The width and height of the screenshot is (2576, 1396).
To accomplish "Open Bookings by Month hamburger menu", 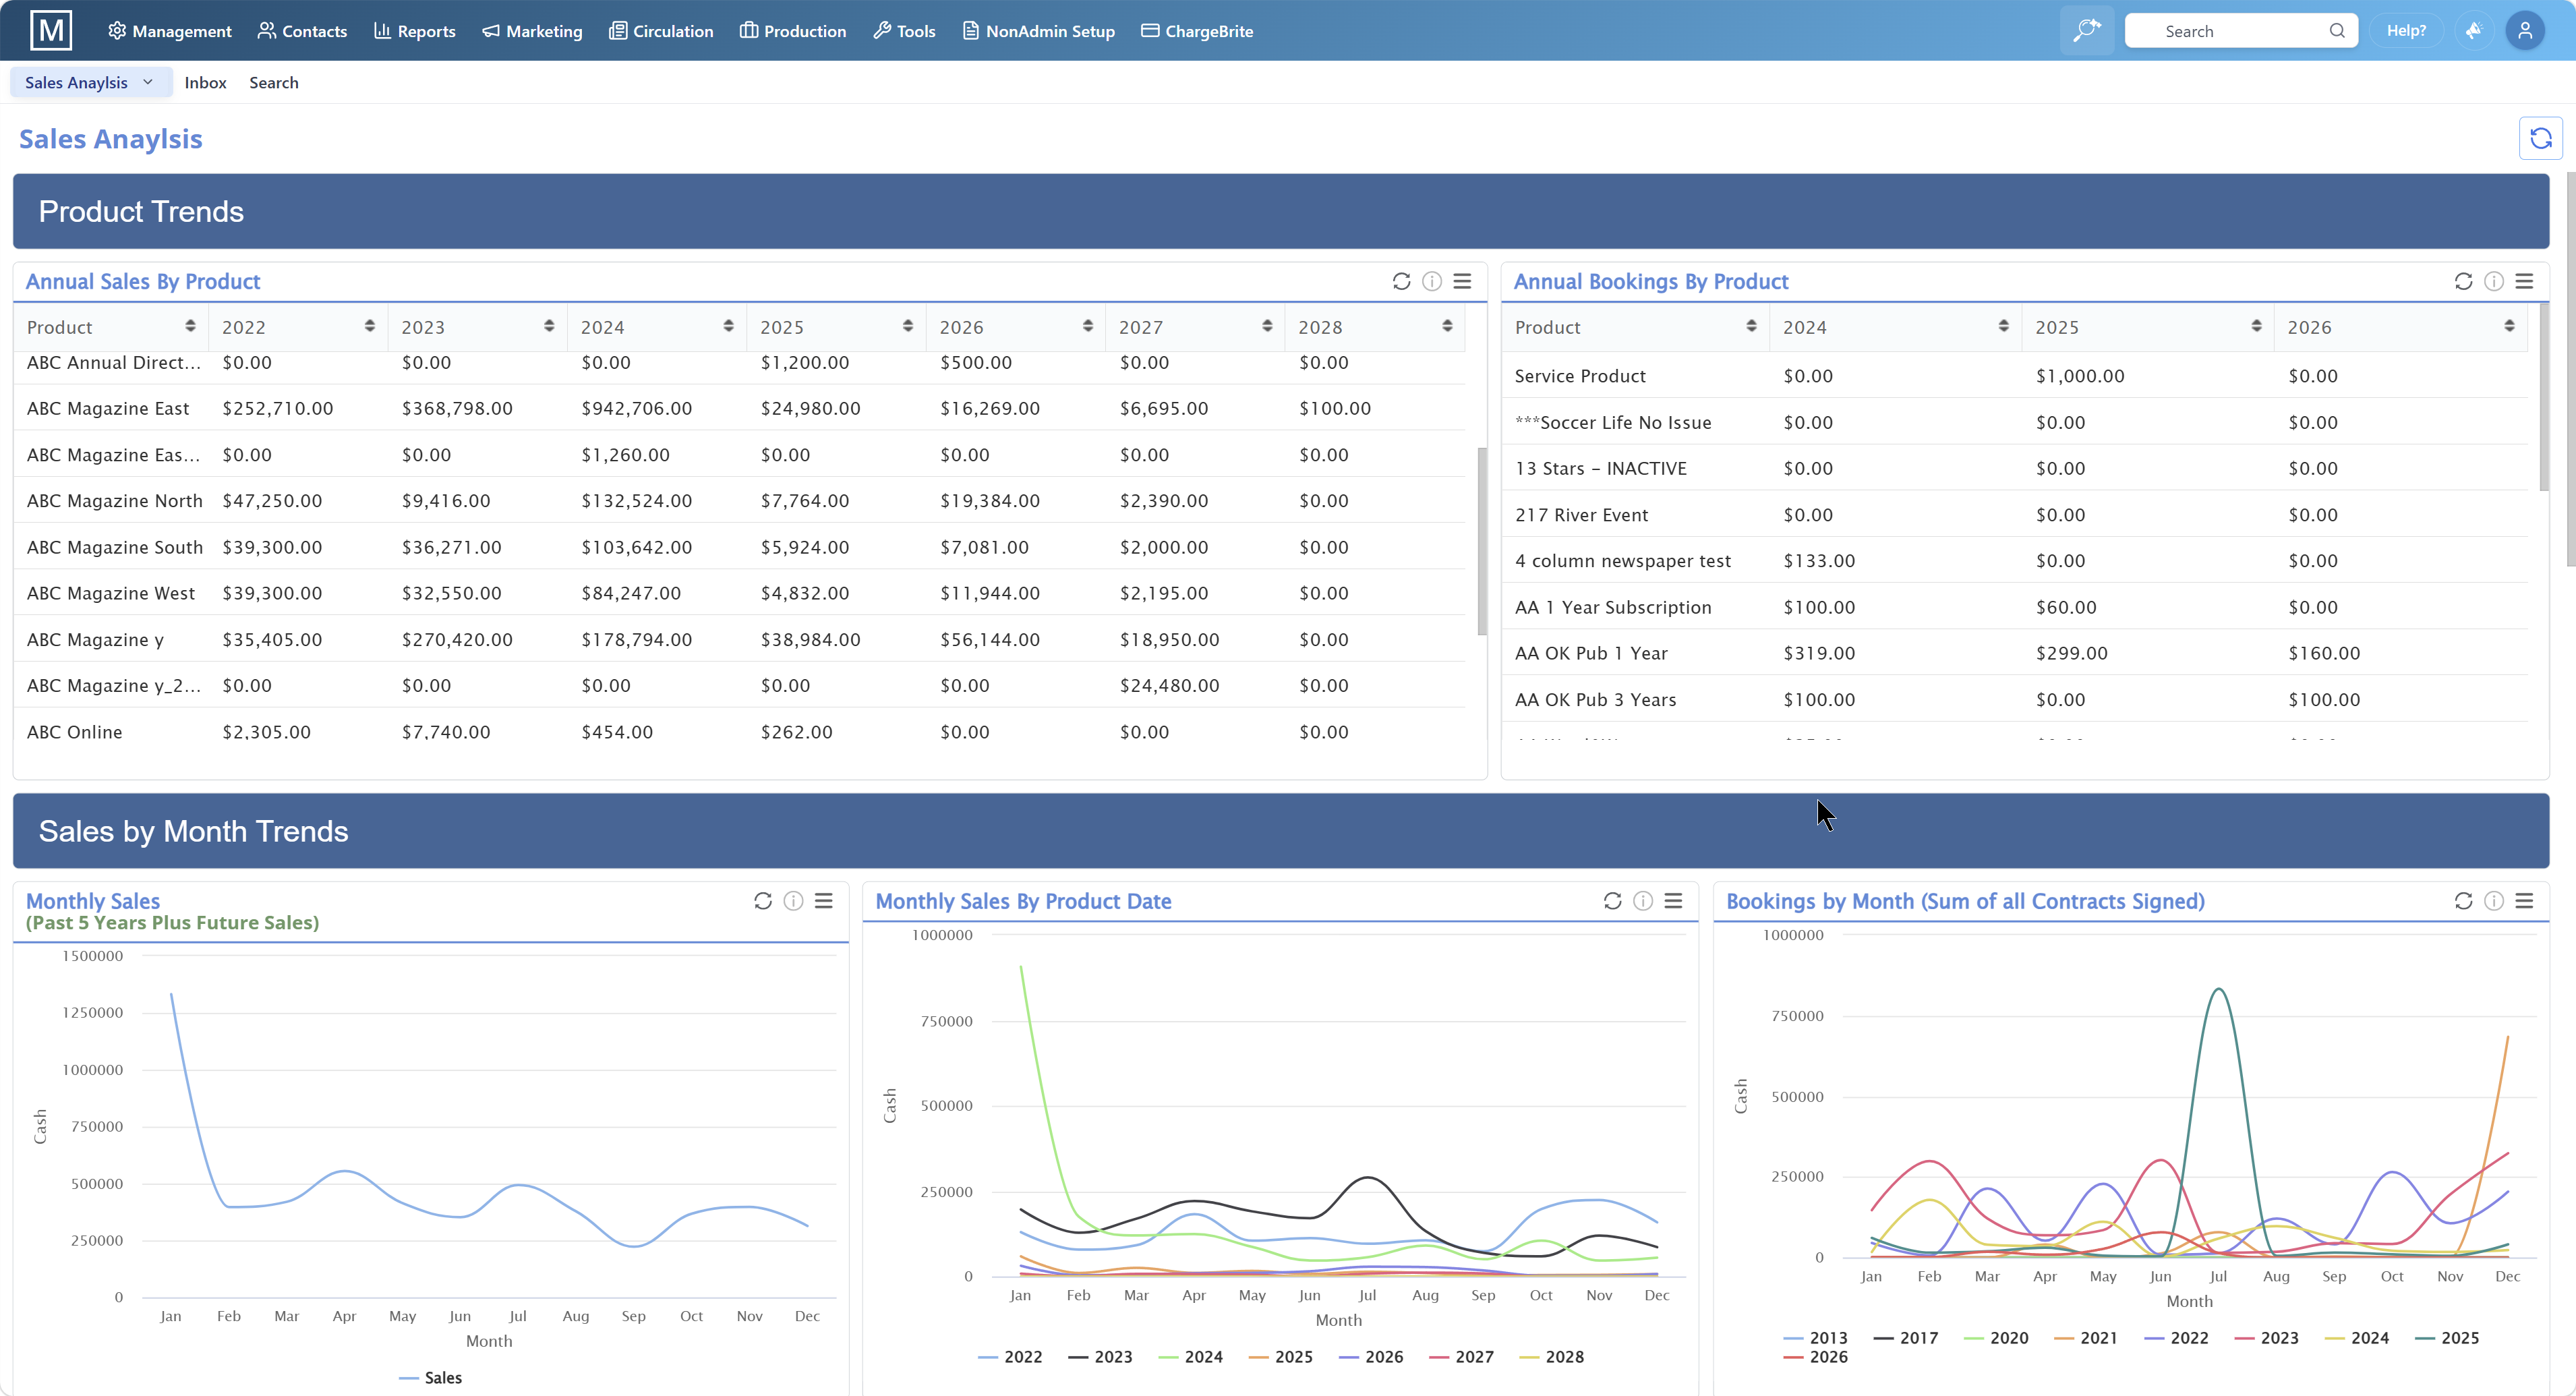I will pos(2524,901).
